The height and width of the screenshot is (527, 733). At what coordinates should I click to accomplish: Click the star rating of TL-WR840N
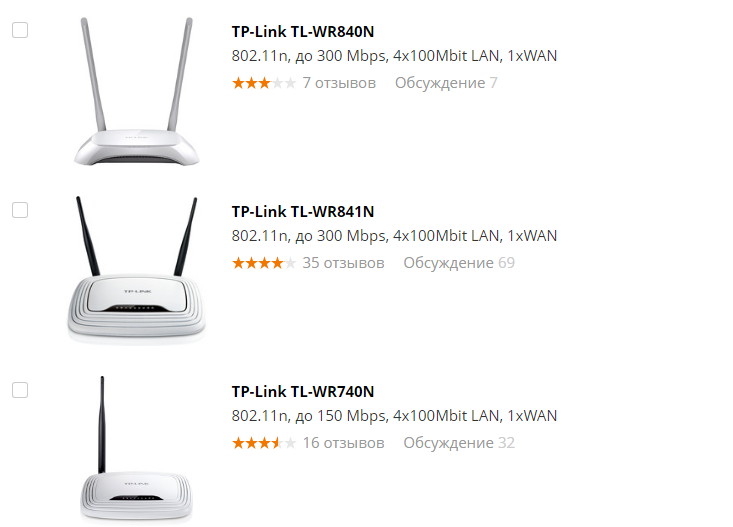click(264, 83)
